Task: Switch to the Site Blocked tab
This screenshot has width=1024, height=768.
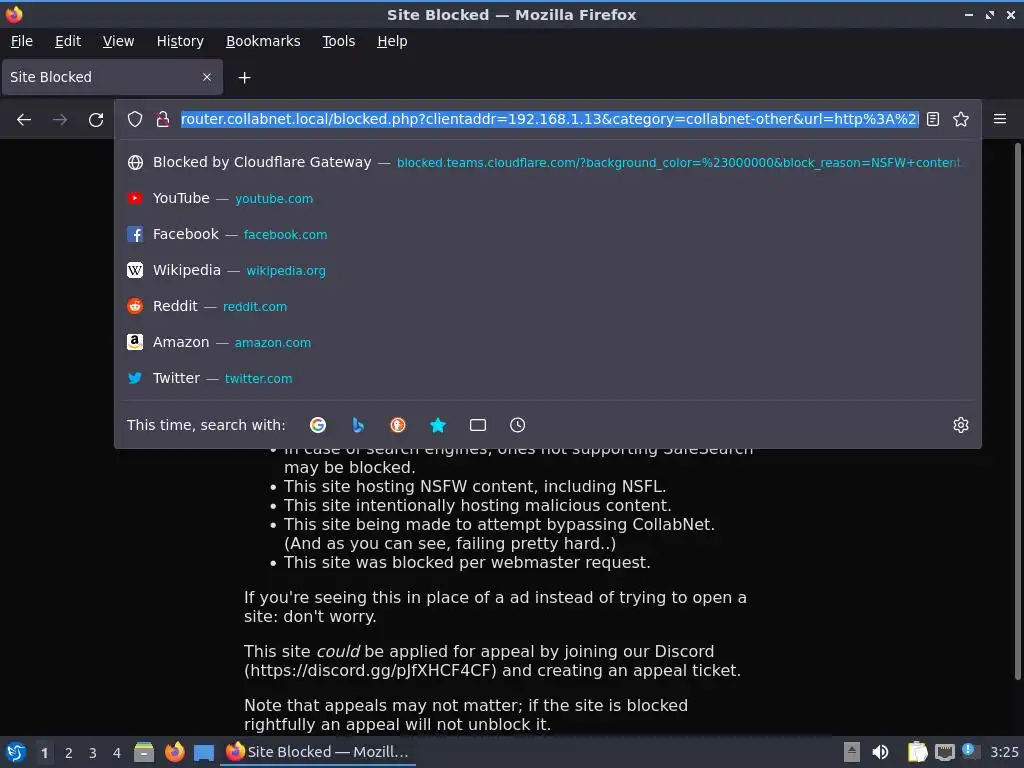Action: (x=112, y=77)
